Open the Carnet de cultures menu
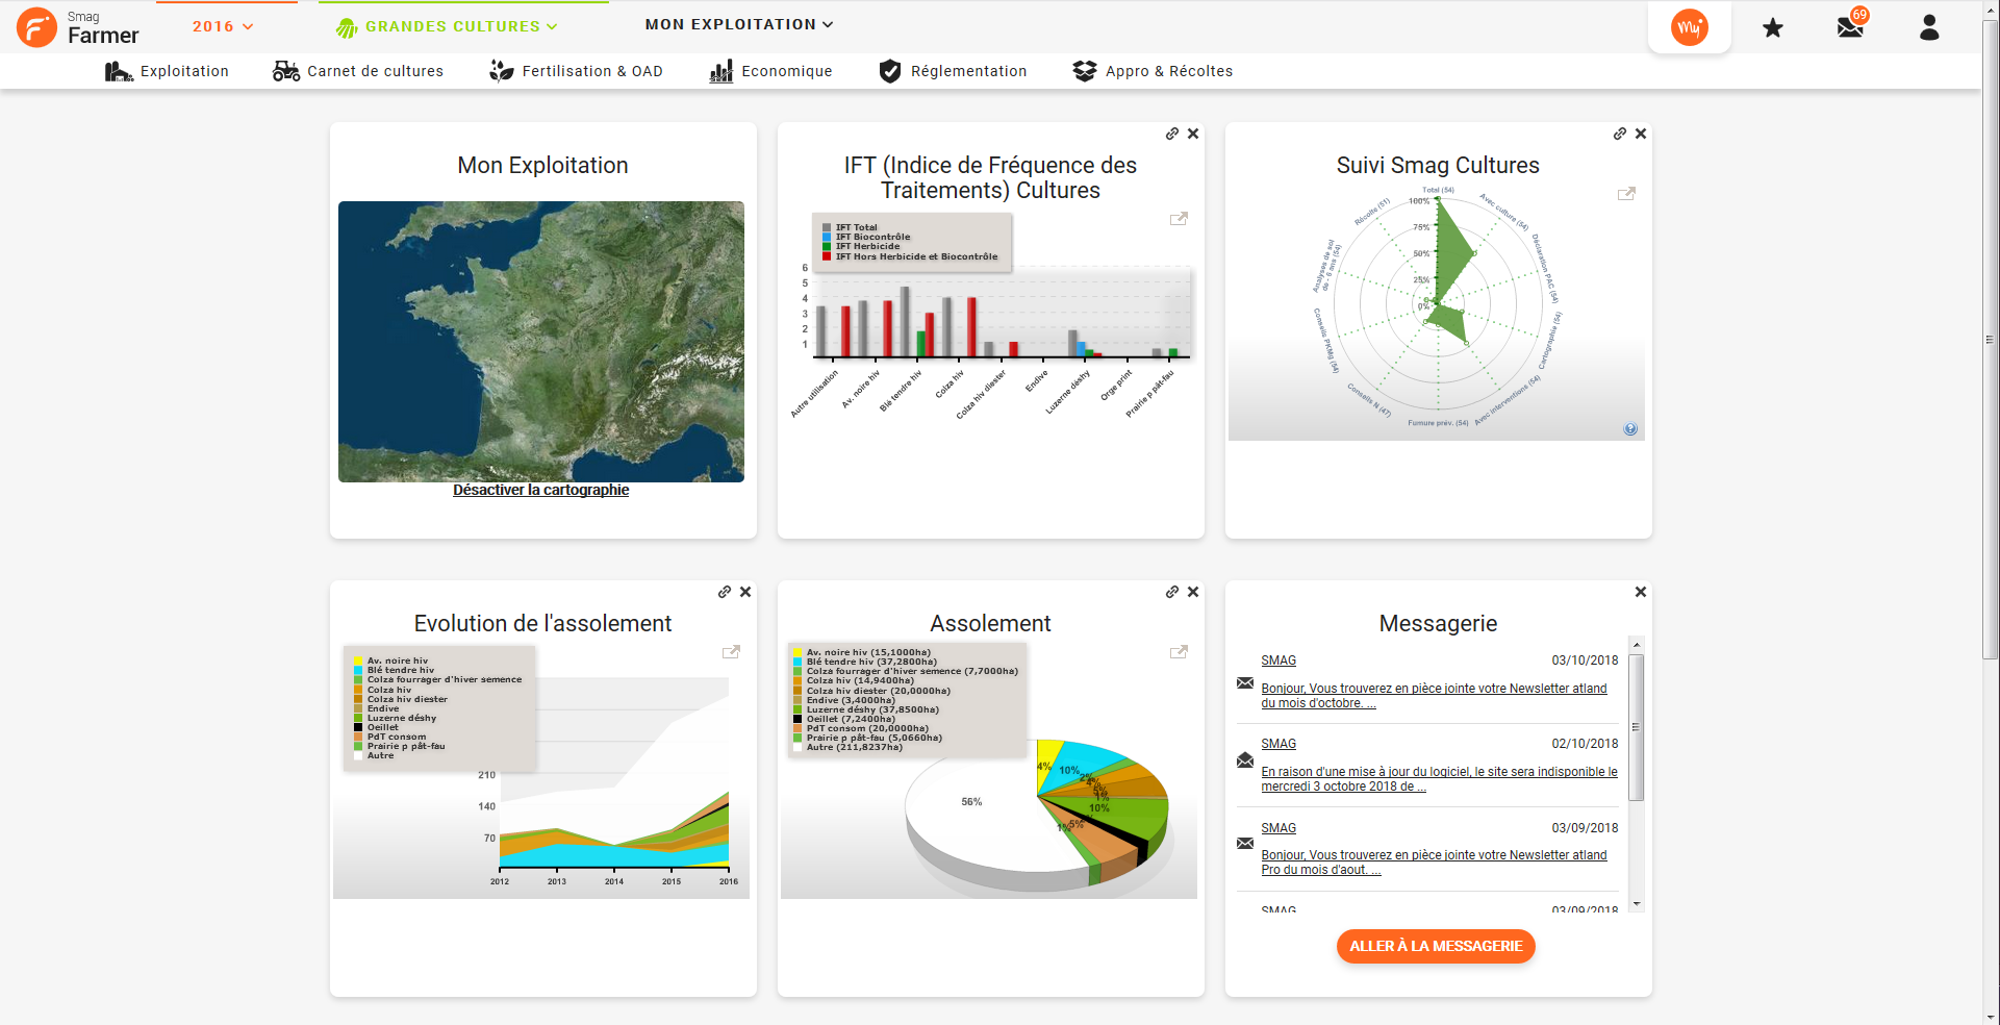The width and height of the screenshot is (2000, 1025). [358, 71]
